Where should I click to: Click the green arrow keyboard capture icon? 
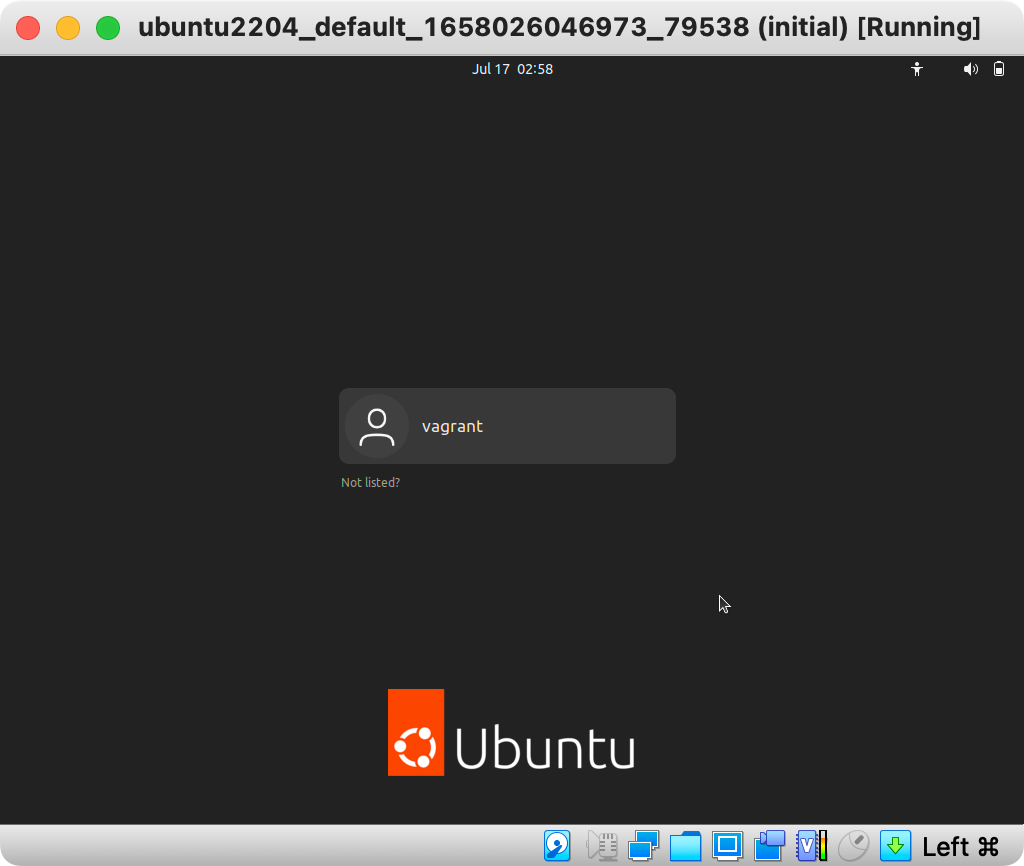895,846
